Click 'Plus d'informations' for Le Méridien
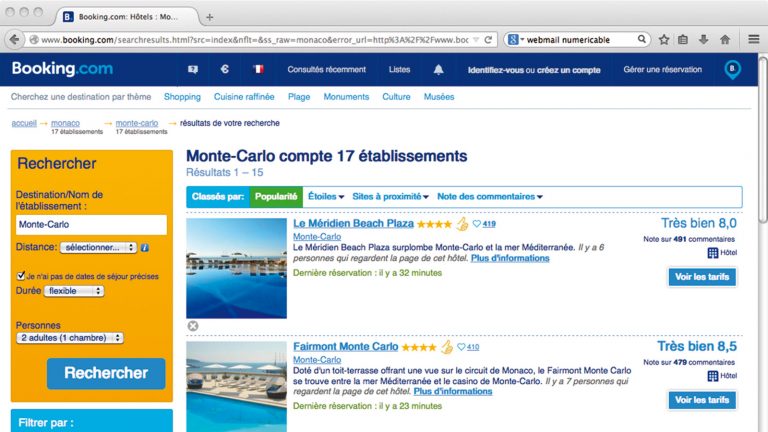768x432 pixels. [x=510, y=258]
